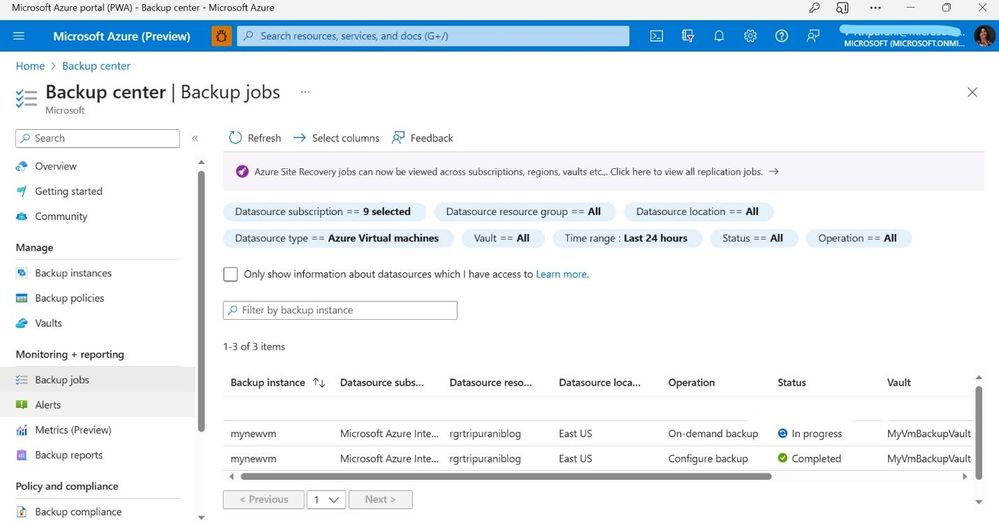Click the Metrics (Preview) chart icon

(x=22, y=430)
